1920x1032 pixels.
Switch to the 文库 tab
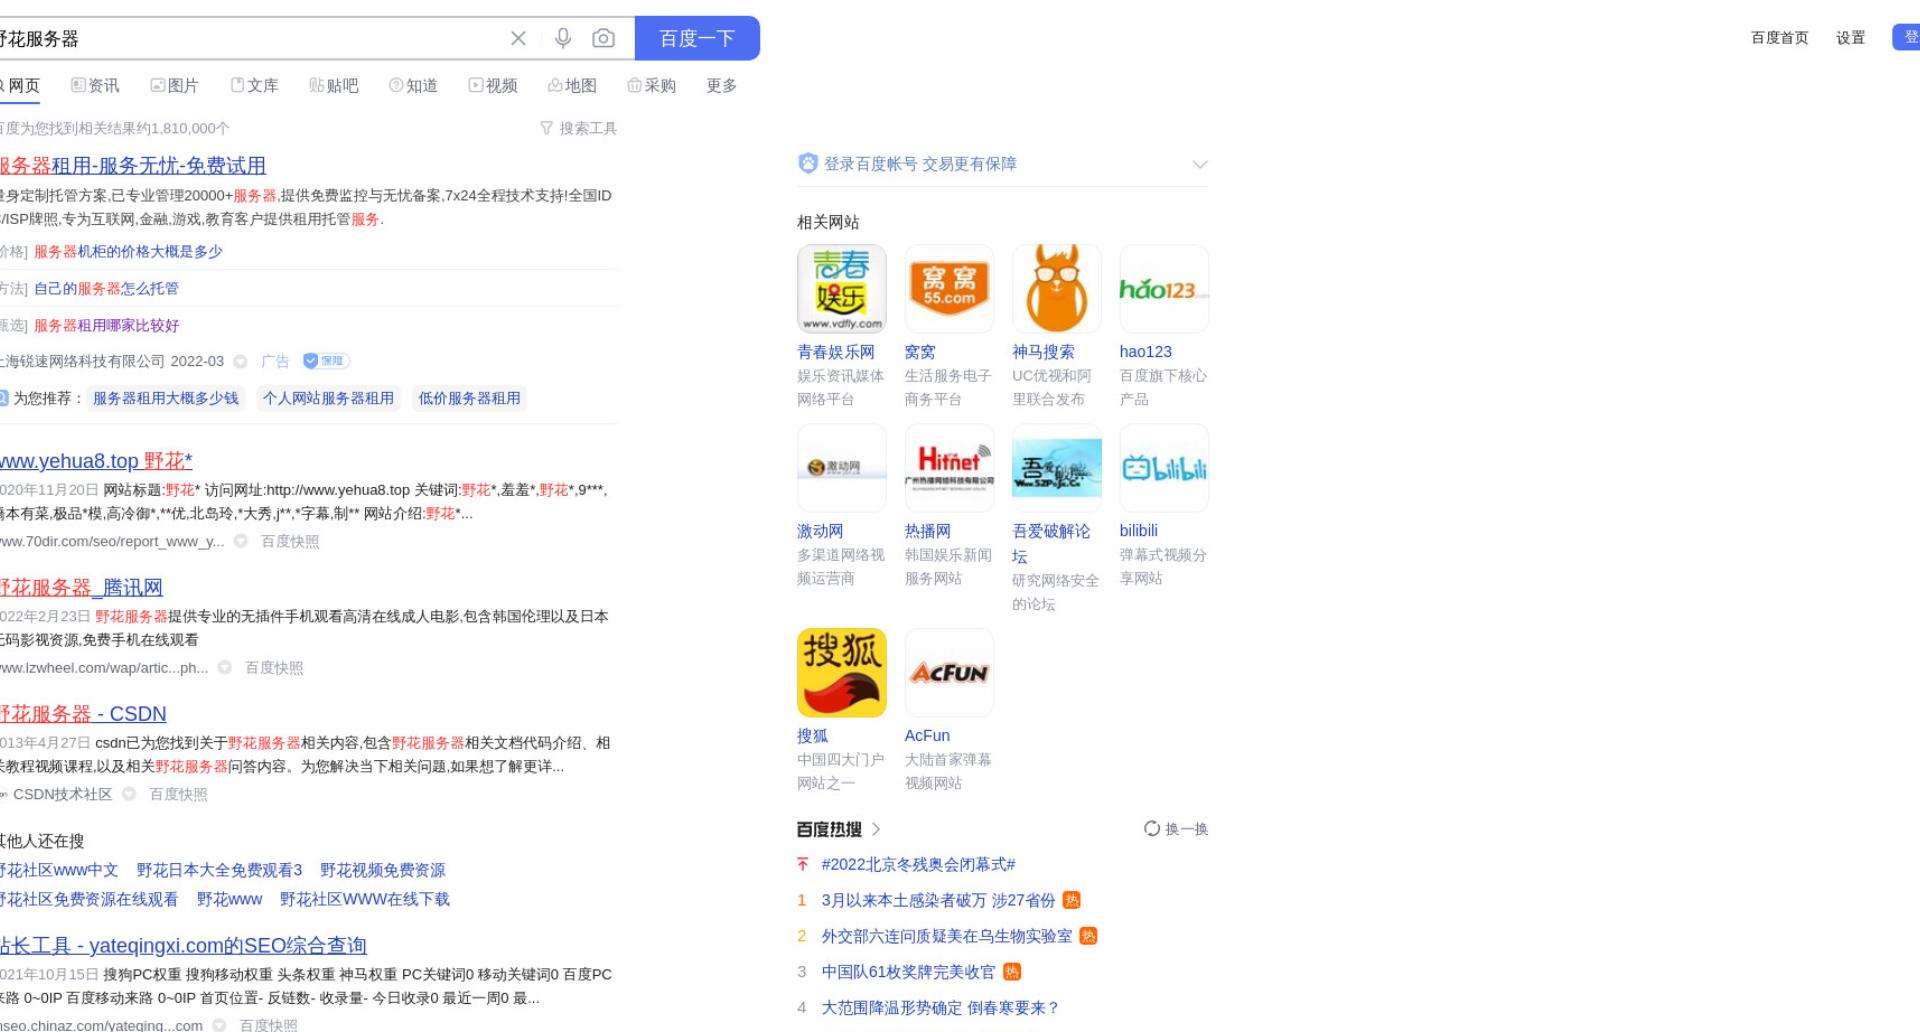[254, 86]
